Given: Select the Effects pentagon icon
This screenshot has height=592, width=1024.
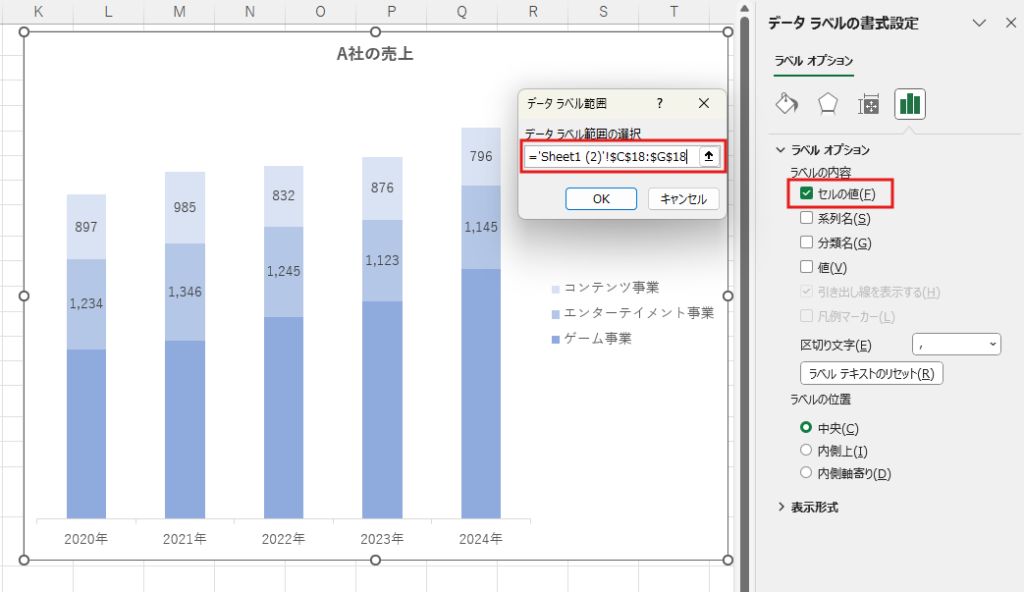Looking at the screenshot, I should [x=828, y=104].
